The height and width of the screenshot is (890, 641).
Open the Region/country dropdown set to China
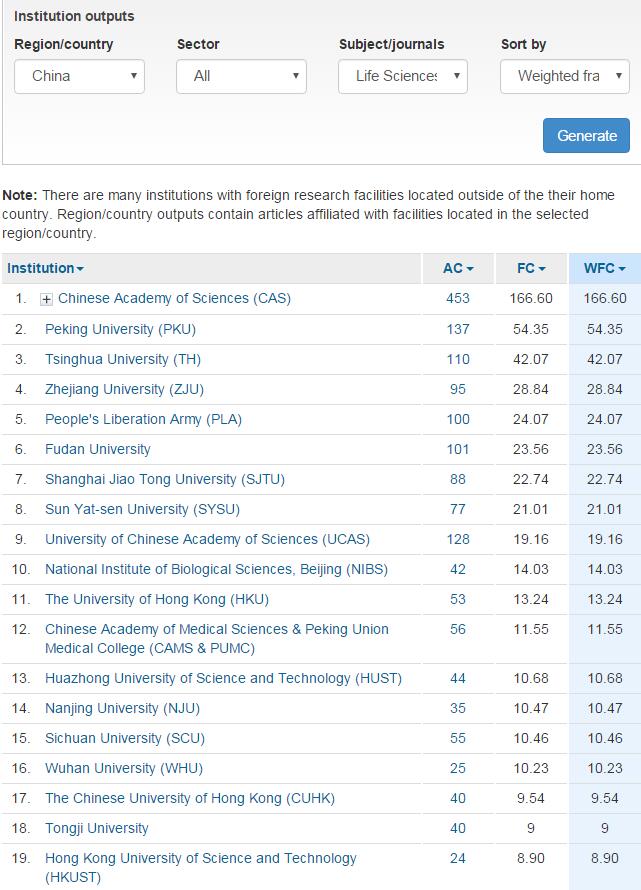tap(79, 76)
